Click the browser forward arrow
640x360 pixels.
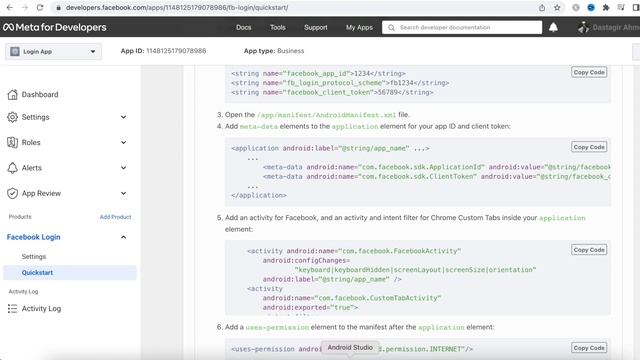[24, 7]
